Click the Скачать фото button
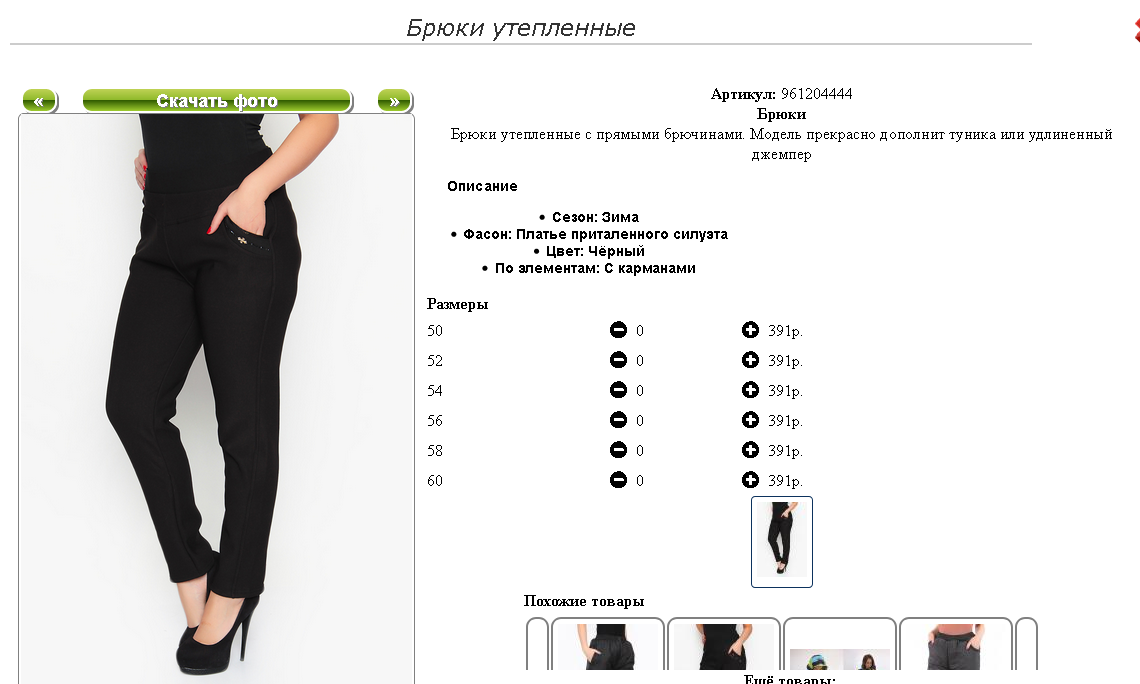1140x684 pixels. (x=217, y=100)
